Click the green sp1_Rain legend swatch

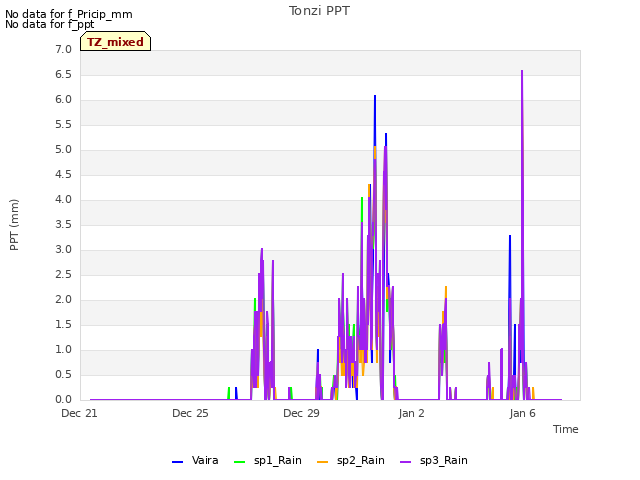(240, 462)
